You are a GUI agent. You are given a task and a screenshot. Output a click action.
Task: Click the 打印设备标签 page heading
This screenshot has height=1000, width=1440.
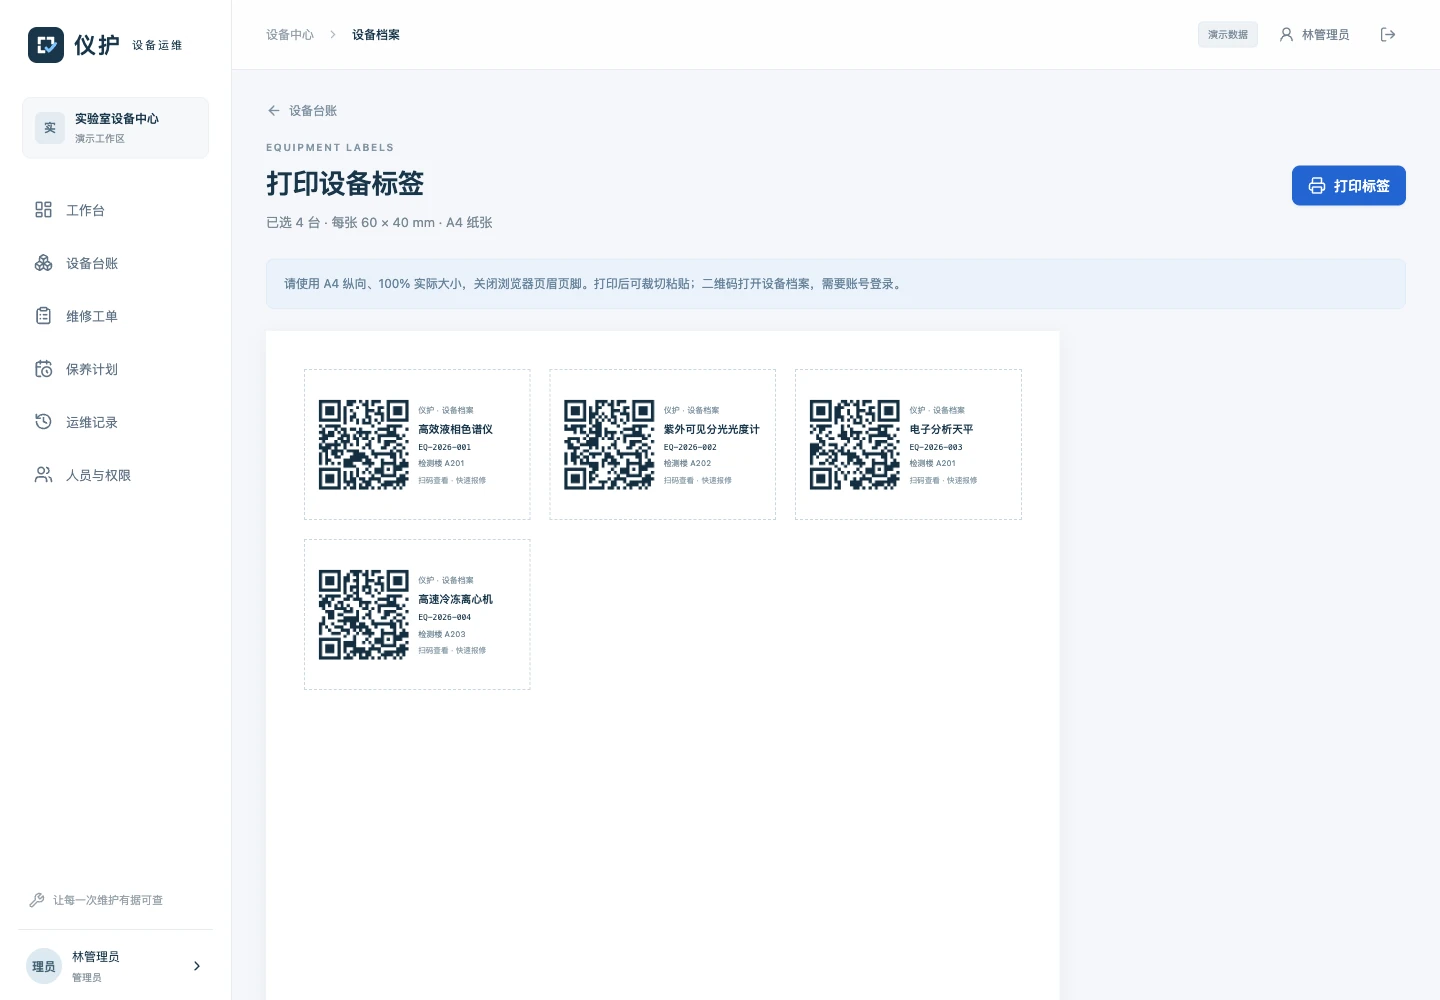345,184
